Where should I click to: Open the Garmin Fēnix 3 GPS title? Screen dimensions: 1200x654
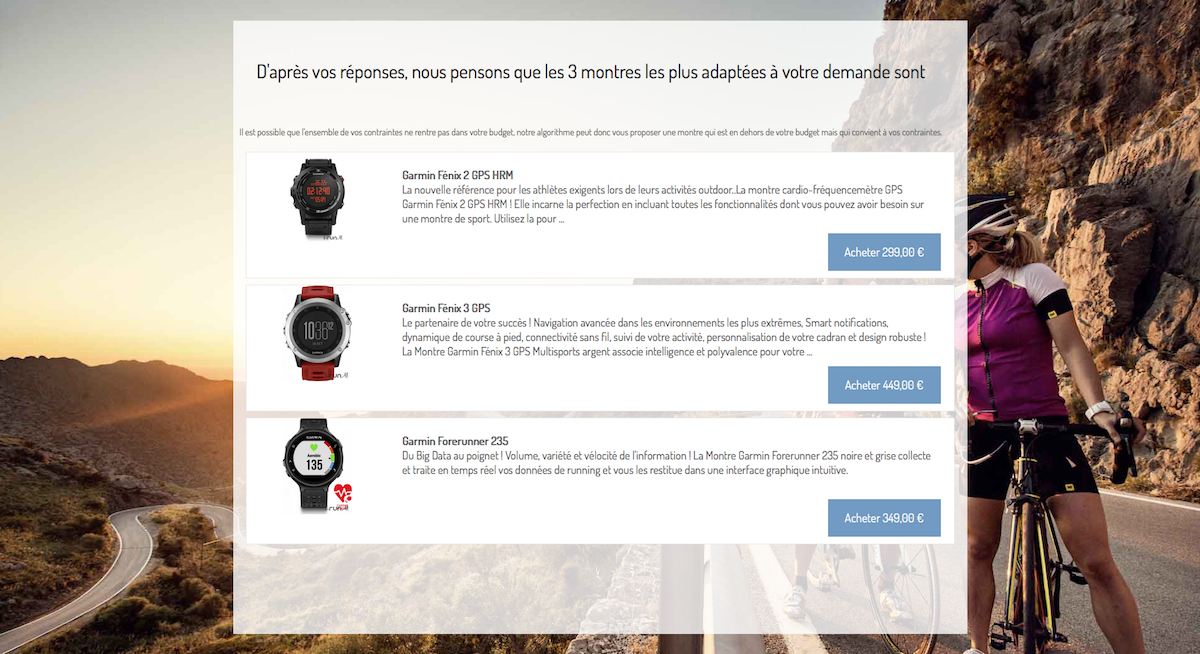coord(446,308)
